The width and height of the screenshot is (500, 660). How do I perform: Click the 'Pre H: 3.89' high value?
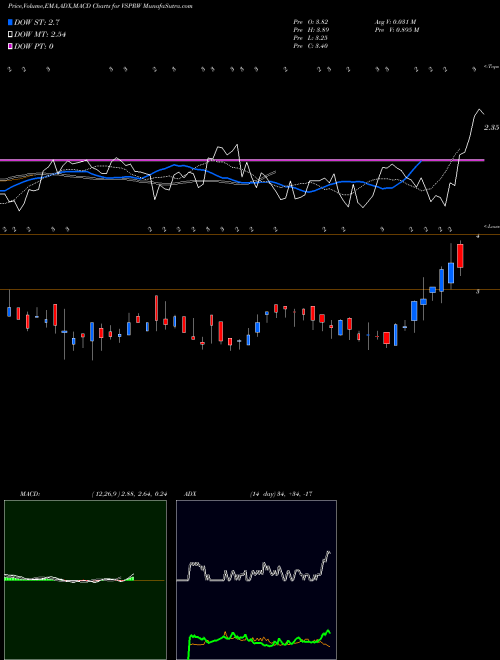(x=311, y=30)
